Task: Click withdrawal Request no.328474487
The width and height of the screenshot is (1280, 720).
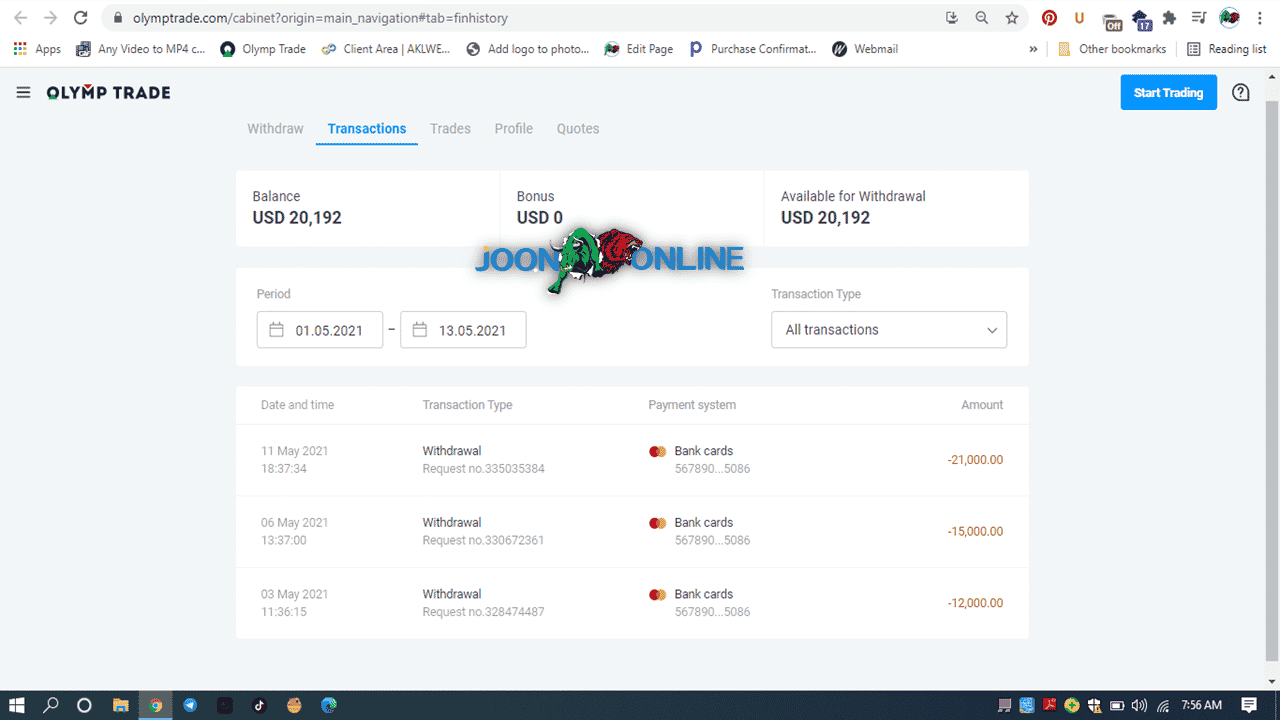Action: (484, 612)
